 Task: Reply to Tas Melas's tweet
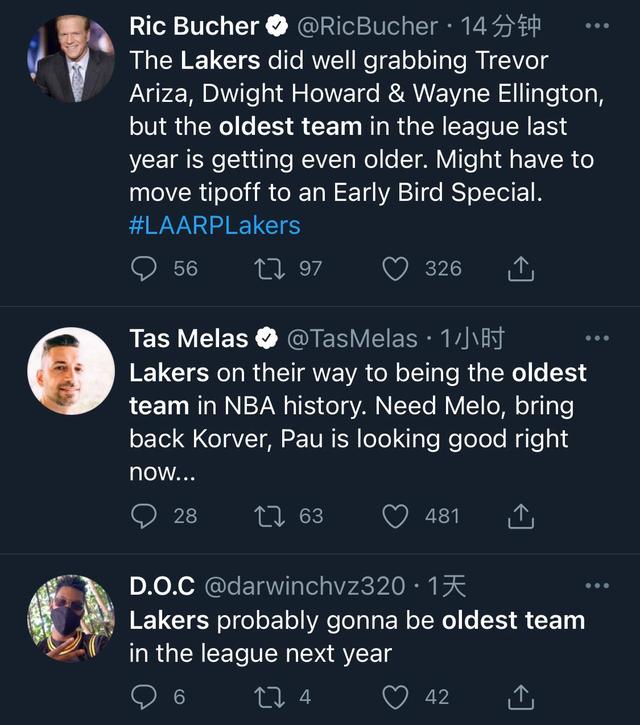pyautogui.click(x=145, y=516)
